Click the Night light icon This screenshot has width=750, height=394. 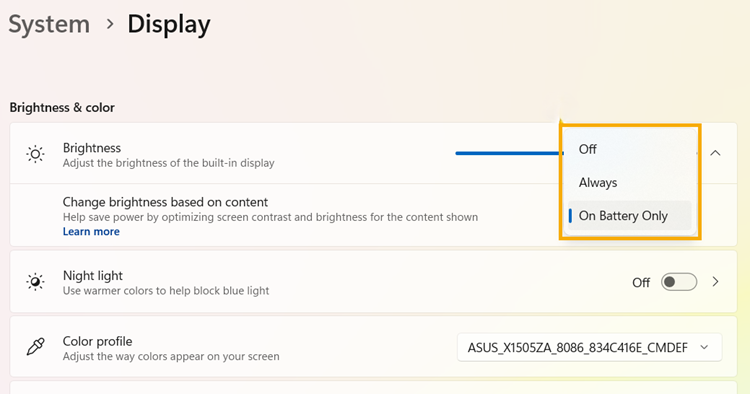pos(35,282)
